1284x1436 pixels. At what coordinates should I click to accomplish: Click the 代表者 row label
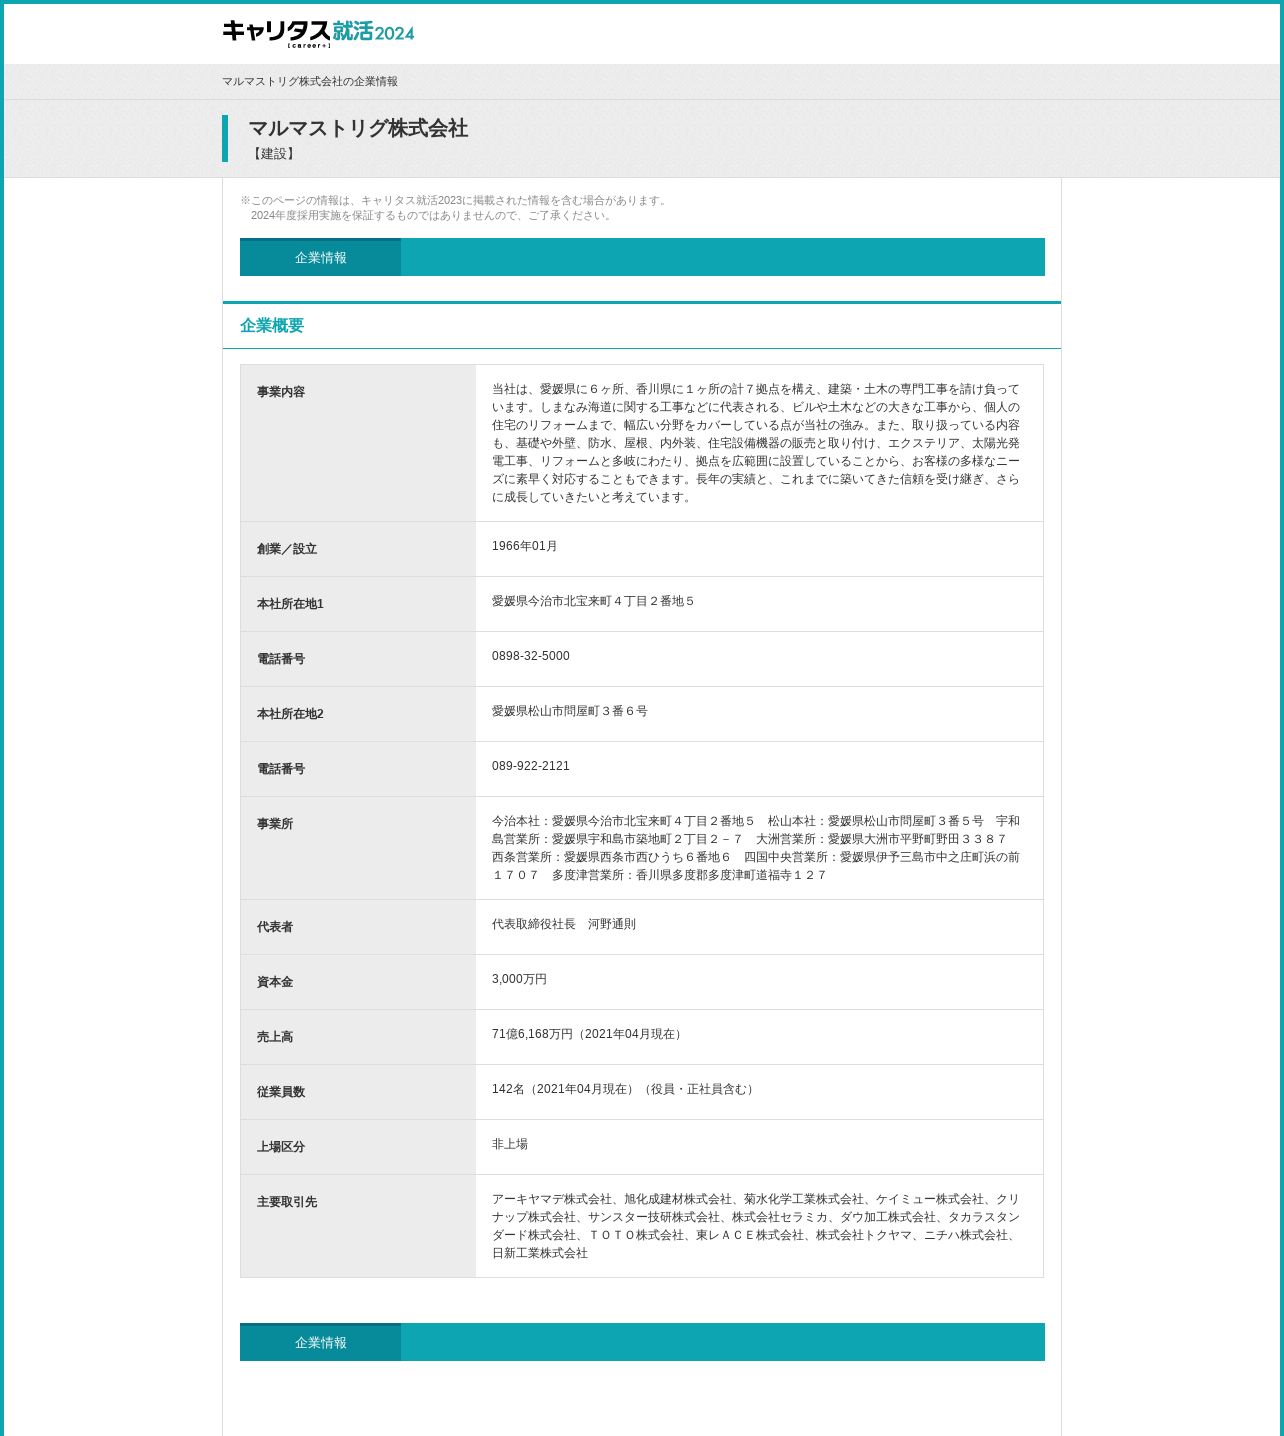275,927
